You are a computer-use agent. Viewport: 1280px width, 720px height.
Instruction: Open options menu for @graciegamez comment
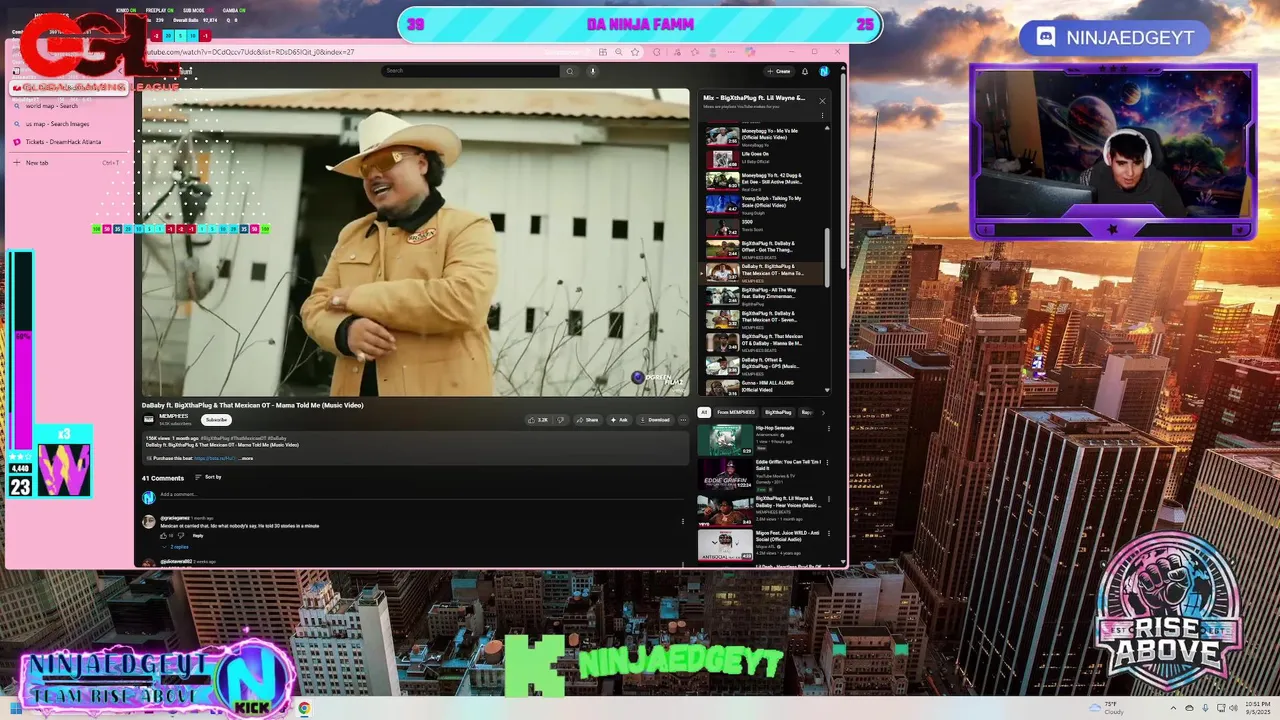683,521
